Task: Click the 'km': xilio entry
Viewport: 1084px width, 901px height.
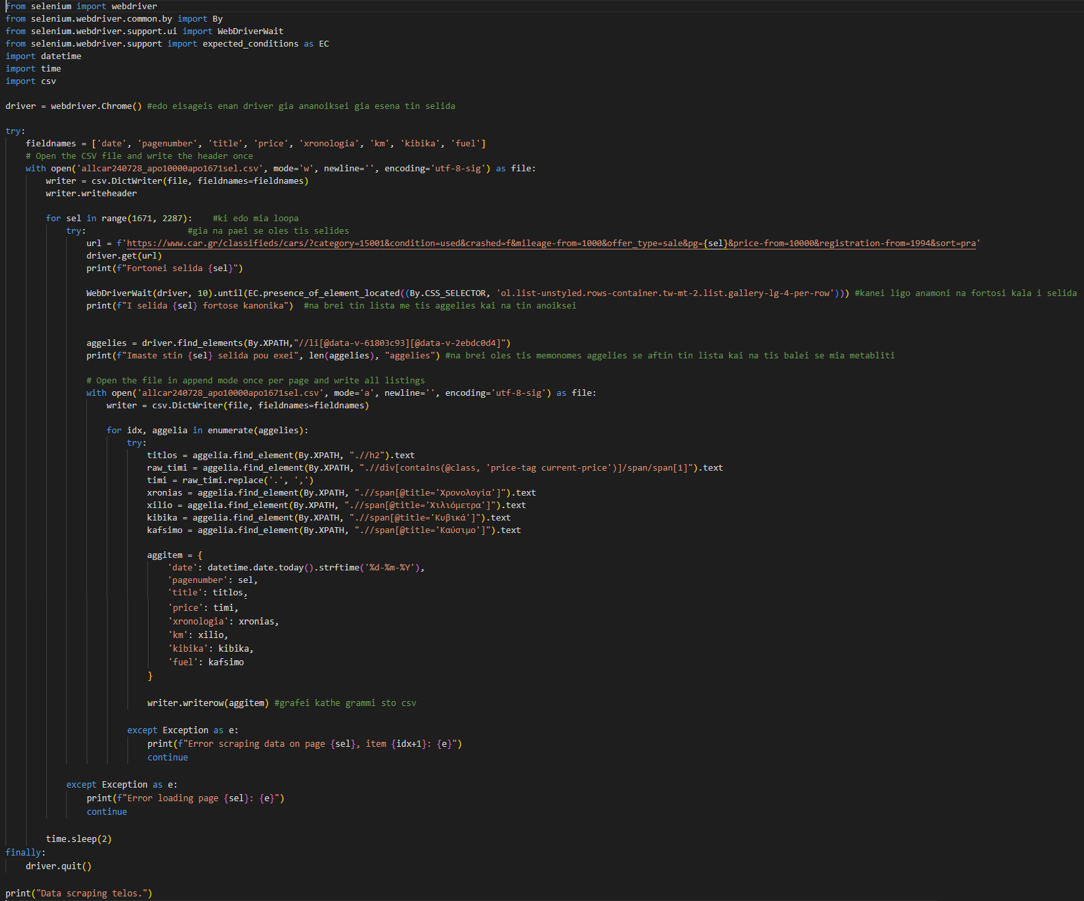Action: pos(198,635)
